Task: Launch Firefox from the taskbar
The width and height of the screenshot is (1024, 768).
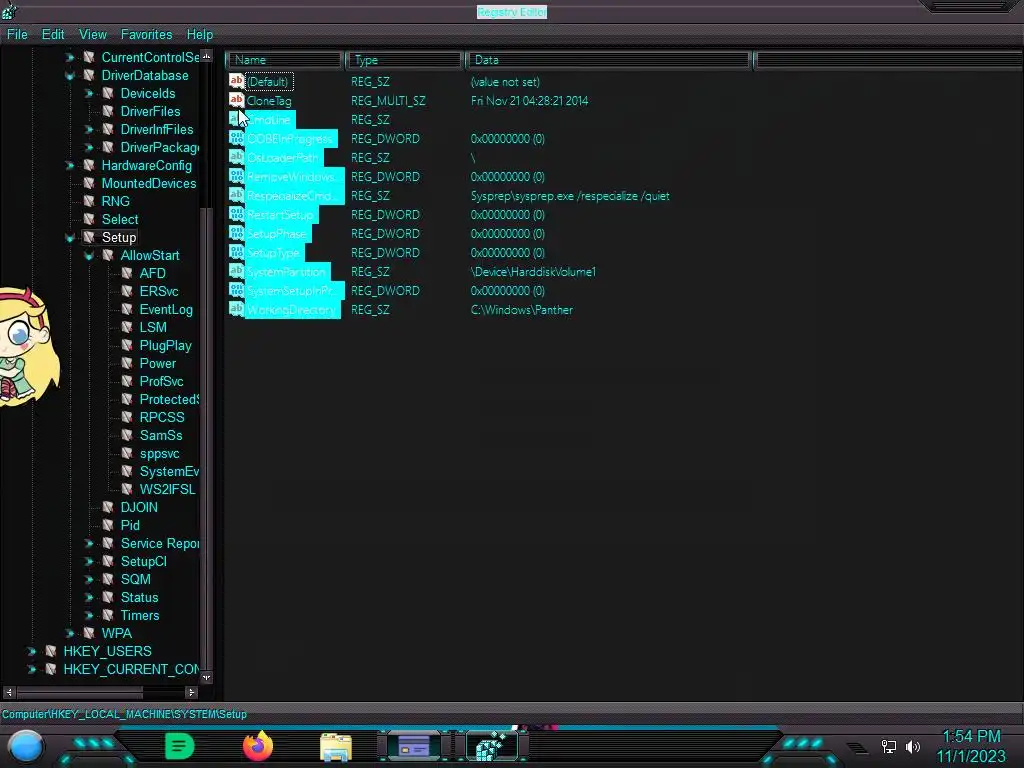Action: click(258, 746)
